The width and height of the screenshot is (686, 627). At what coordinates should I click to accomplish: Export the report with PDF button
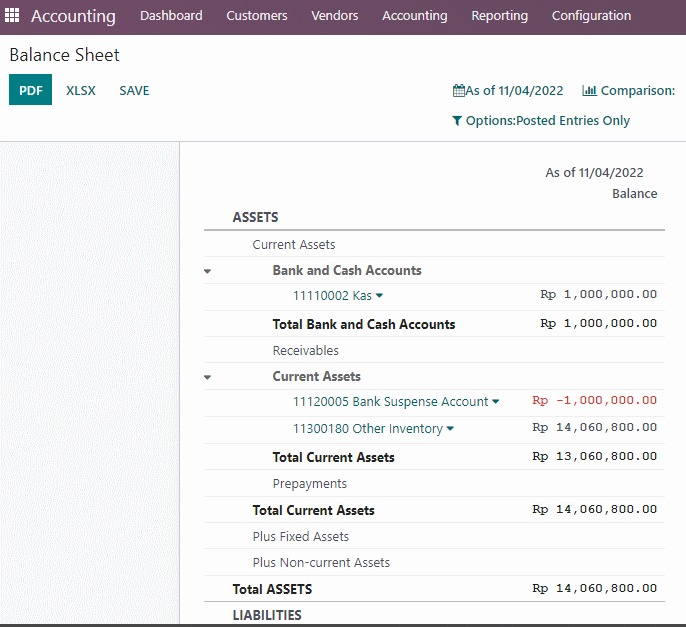30,90
